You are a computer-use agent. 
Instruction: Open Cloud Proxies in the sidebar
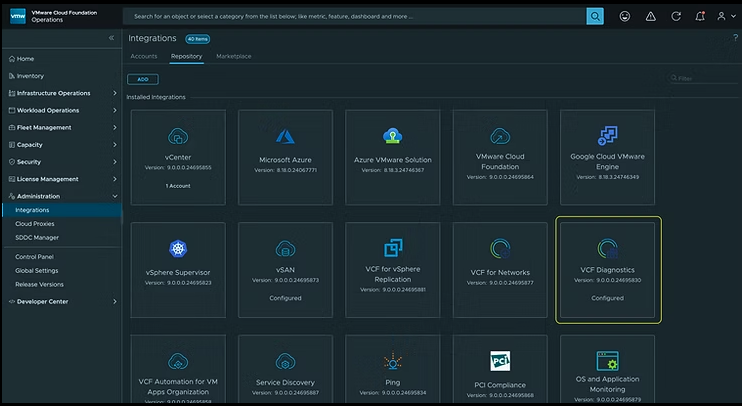click(x=36, y=224)
